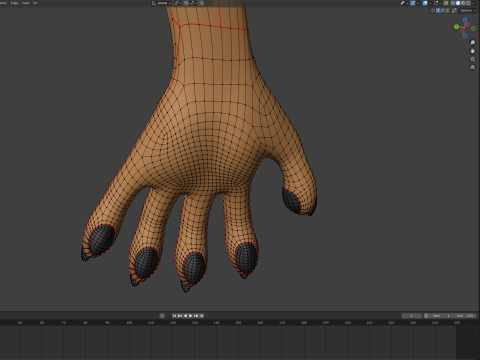Jump to timeline start frame
This screenshot has width=480, height=360.
[x=174, y=316]
